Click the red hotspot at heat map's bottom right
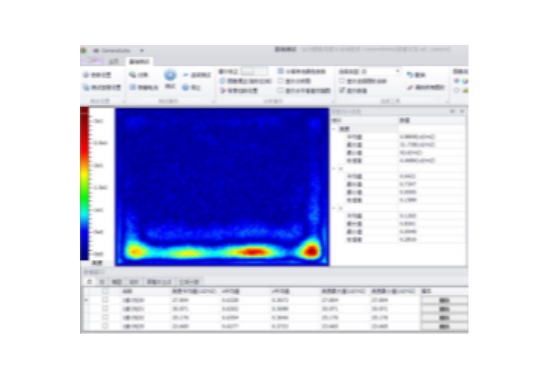 click(311, 250)
